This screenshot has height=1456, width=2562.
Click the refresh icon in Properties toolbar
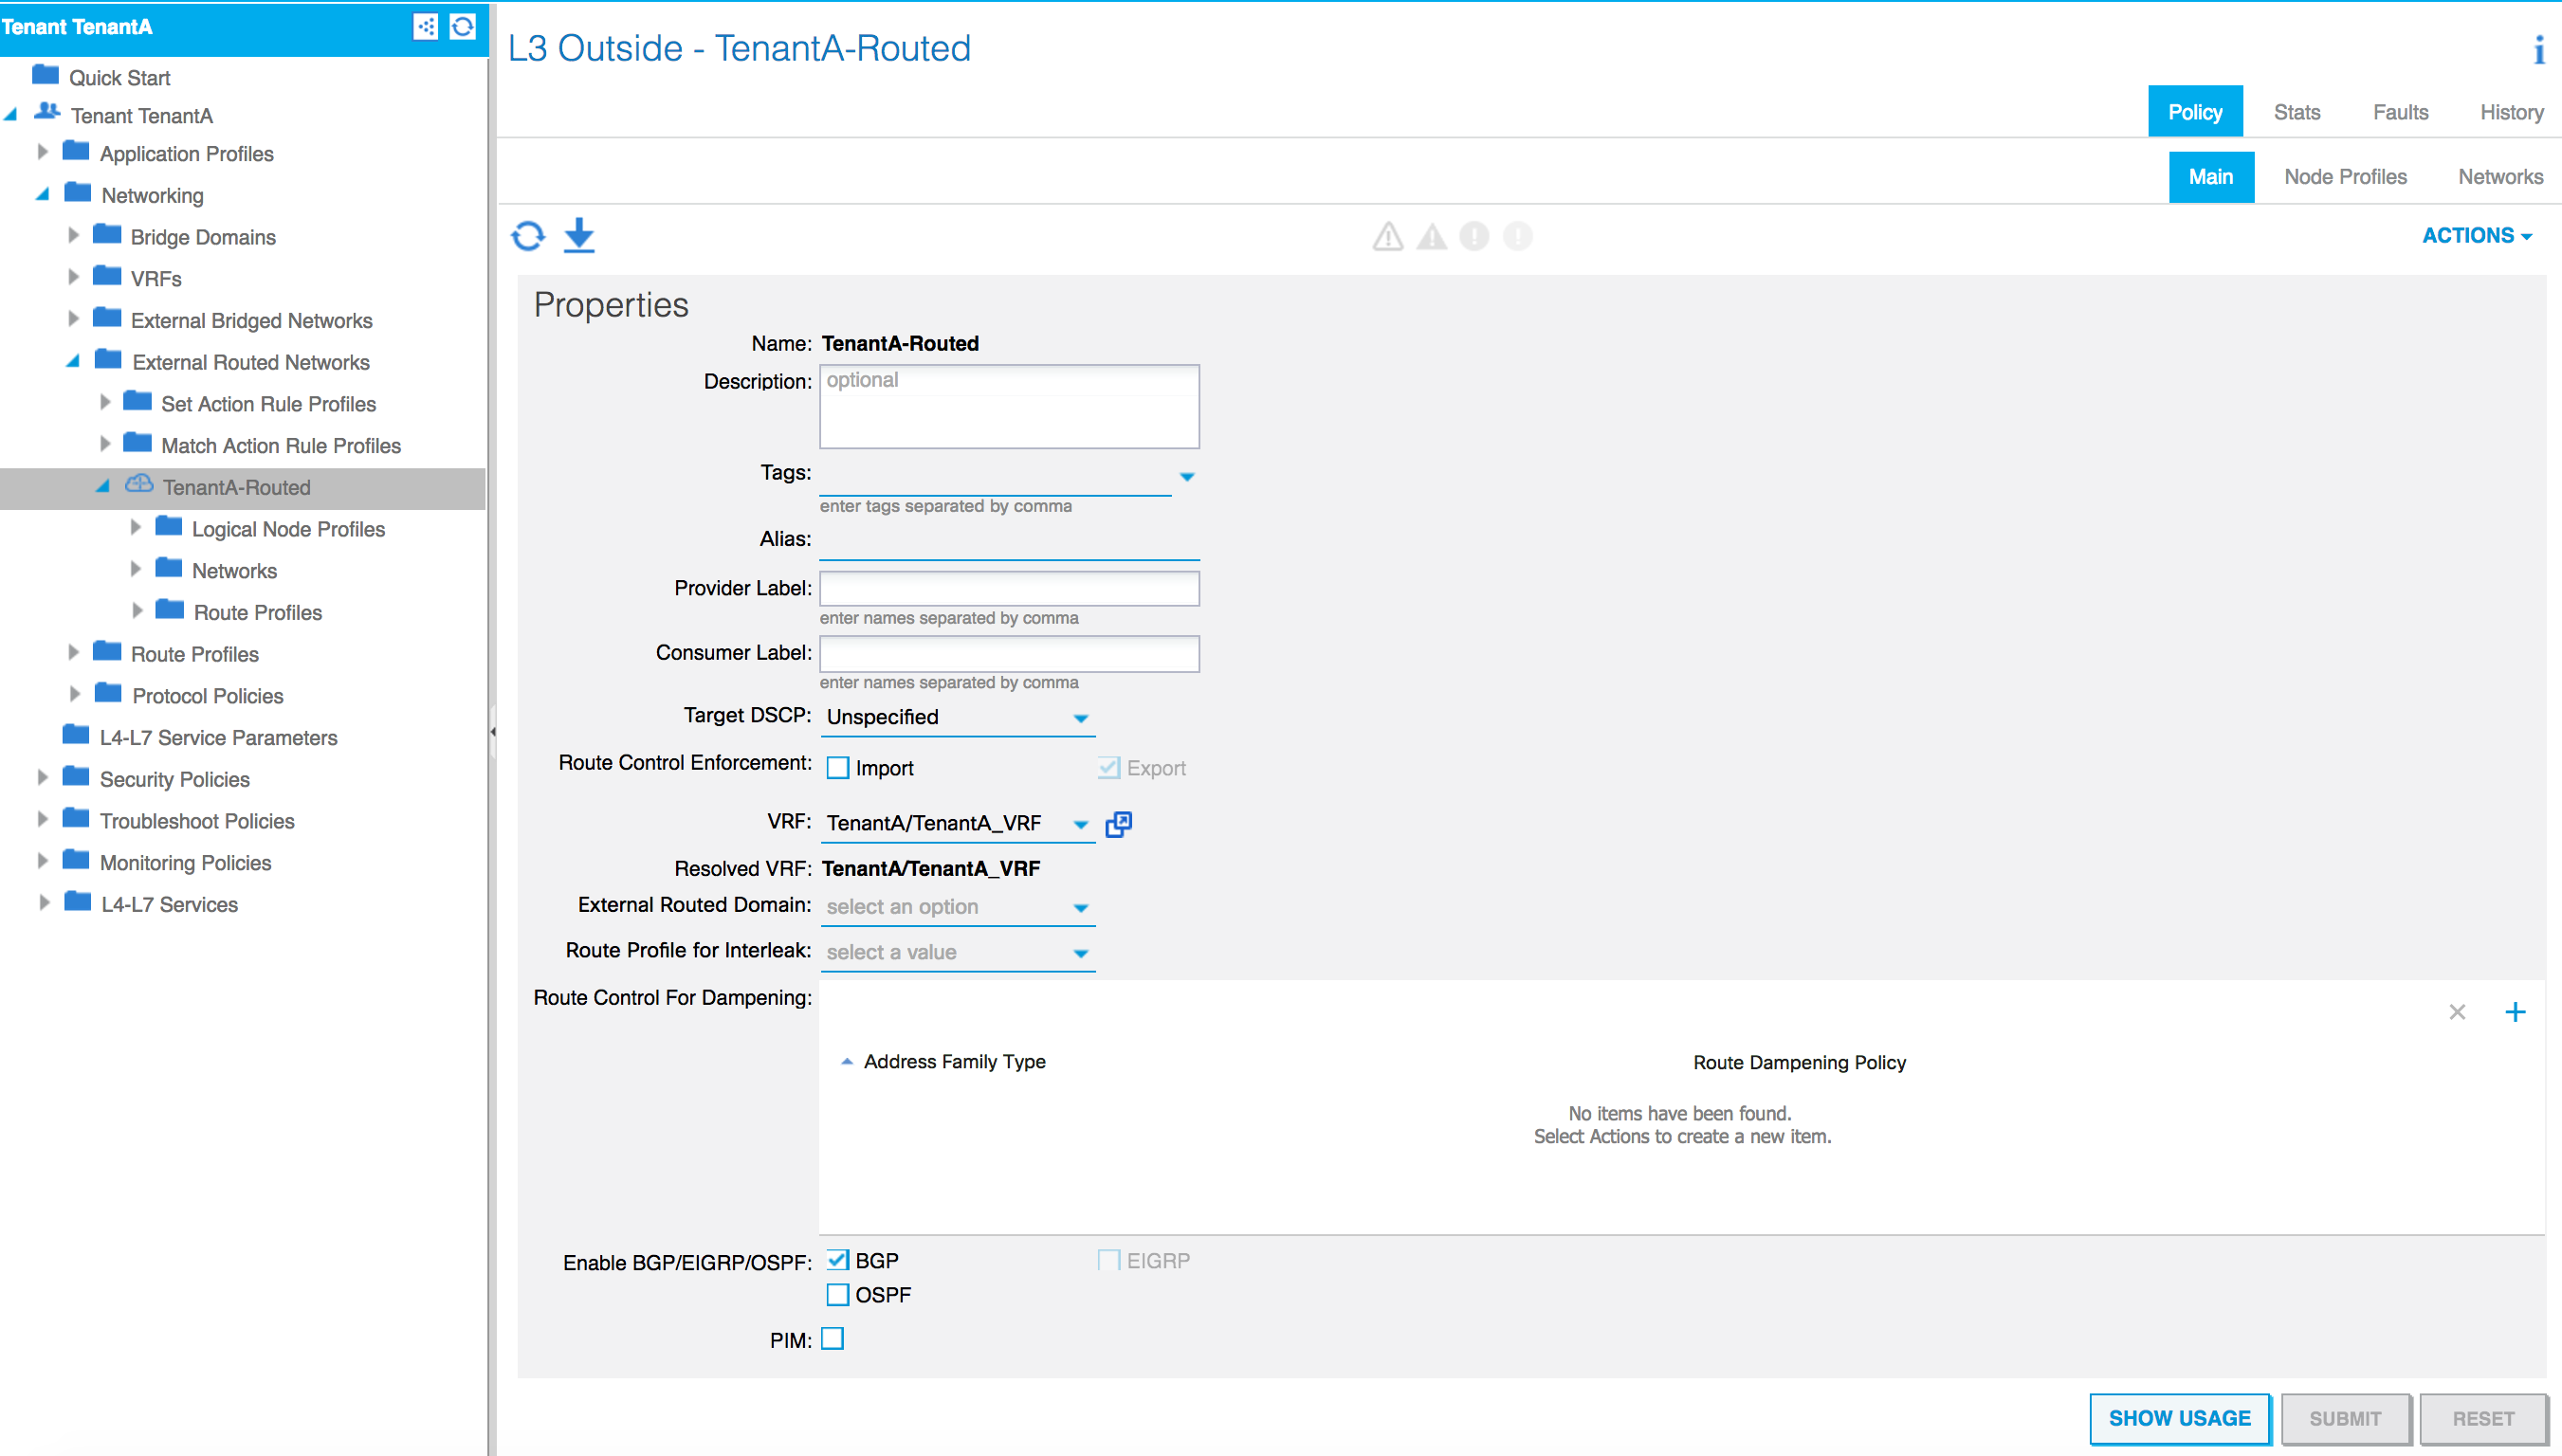point(528,236)
